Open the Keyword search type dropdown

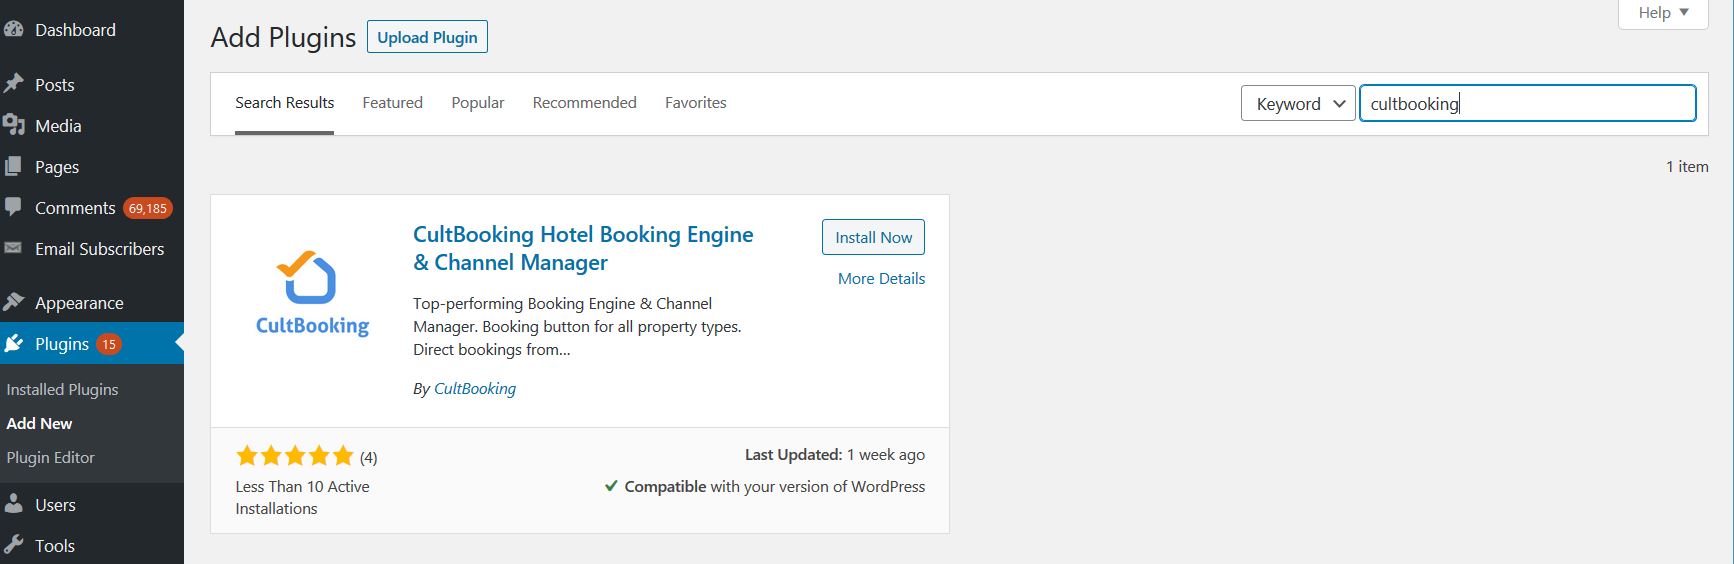point(1298,103)
